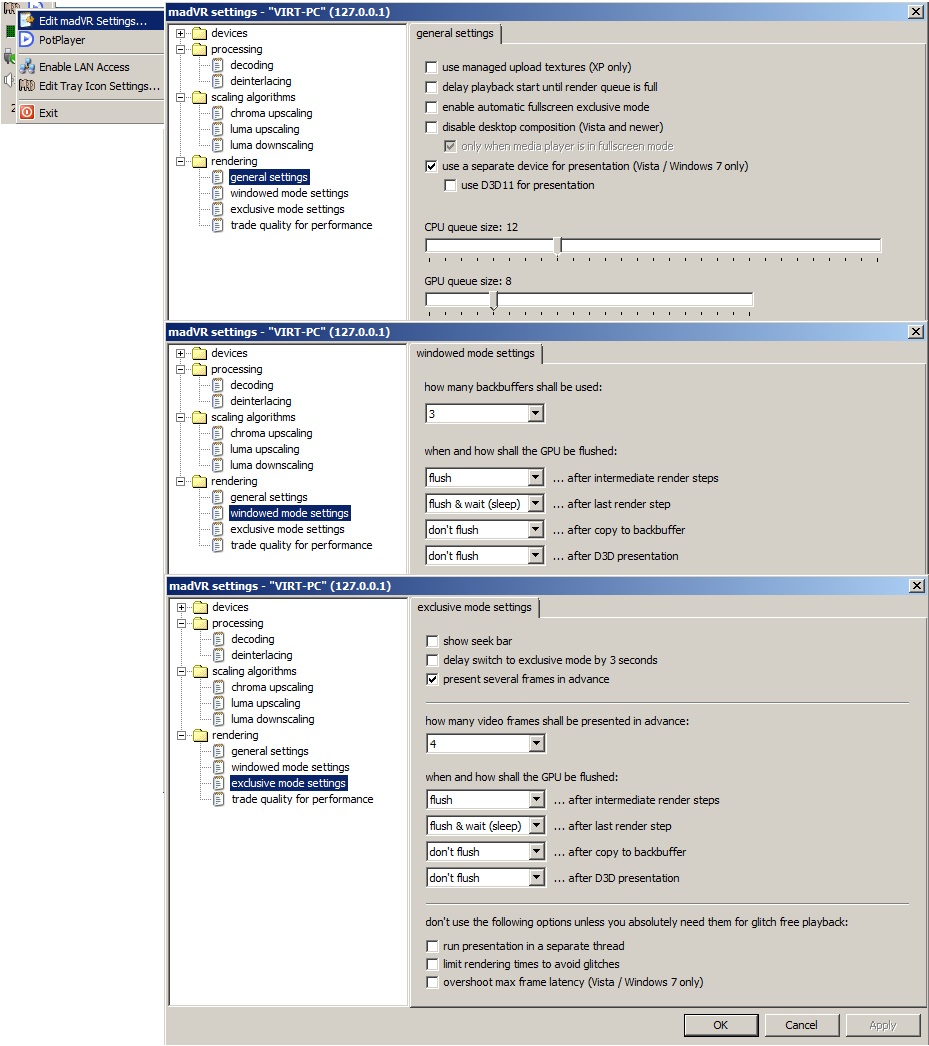Click the red Exit icon in tray menu
The height and width of the screenshot is (1046, 929).
[x=27, y=112]
